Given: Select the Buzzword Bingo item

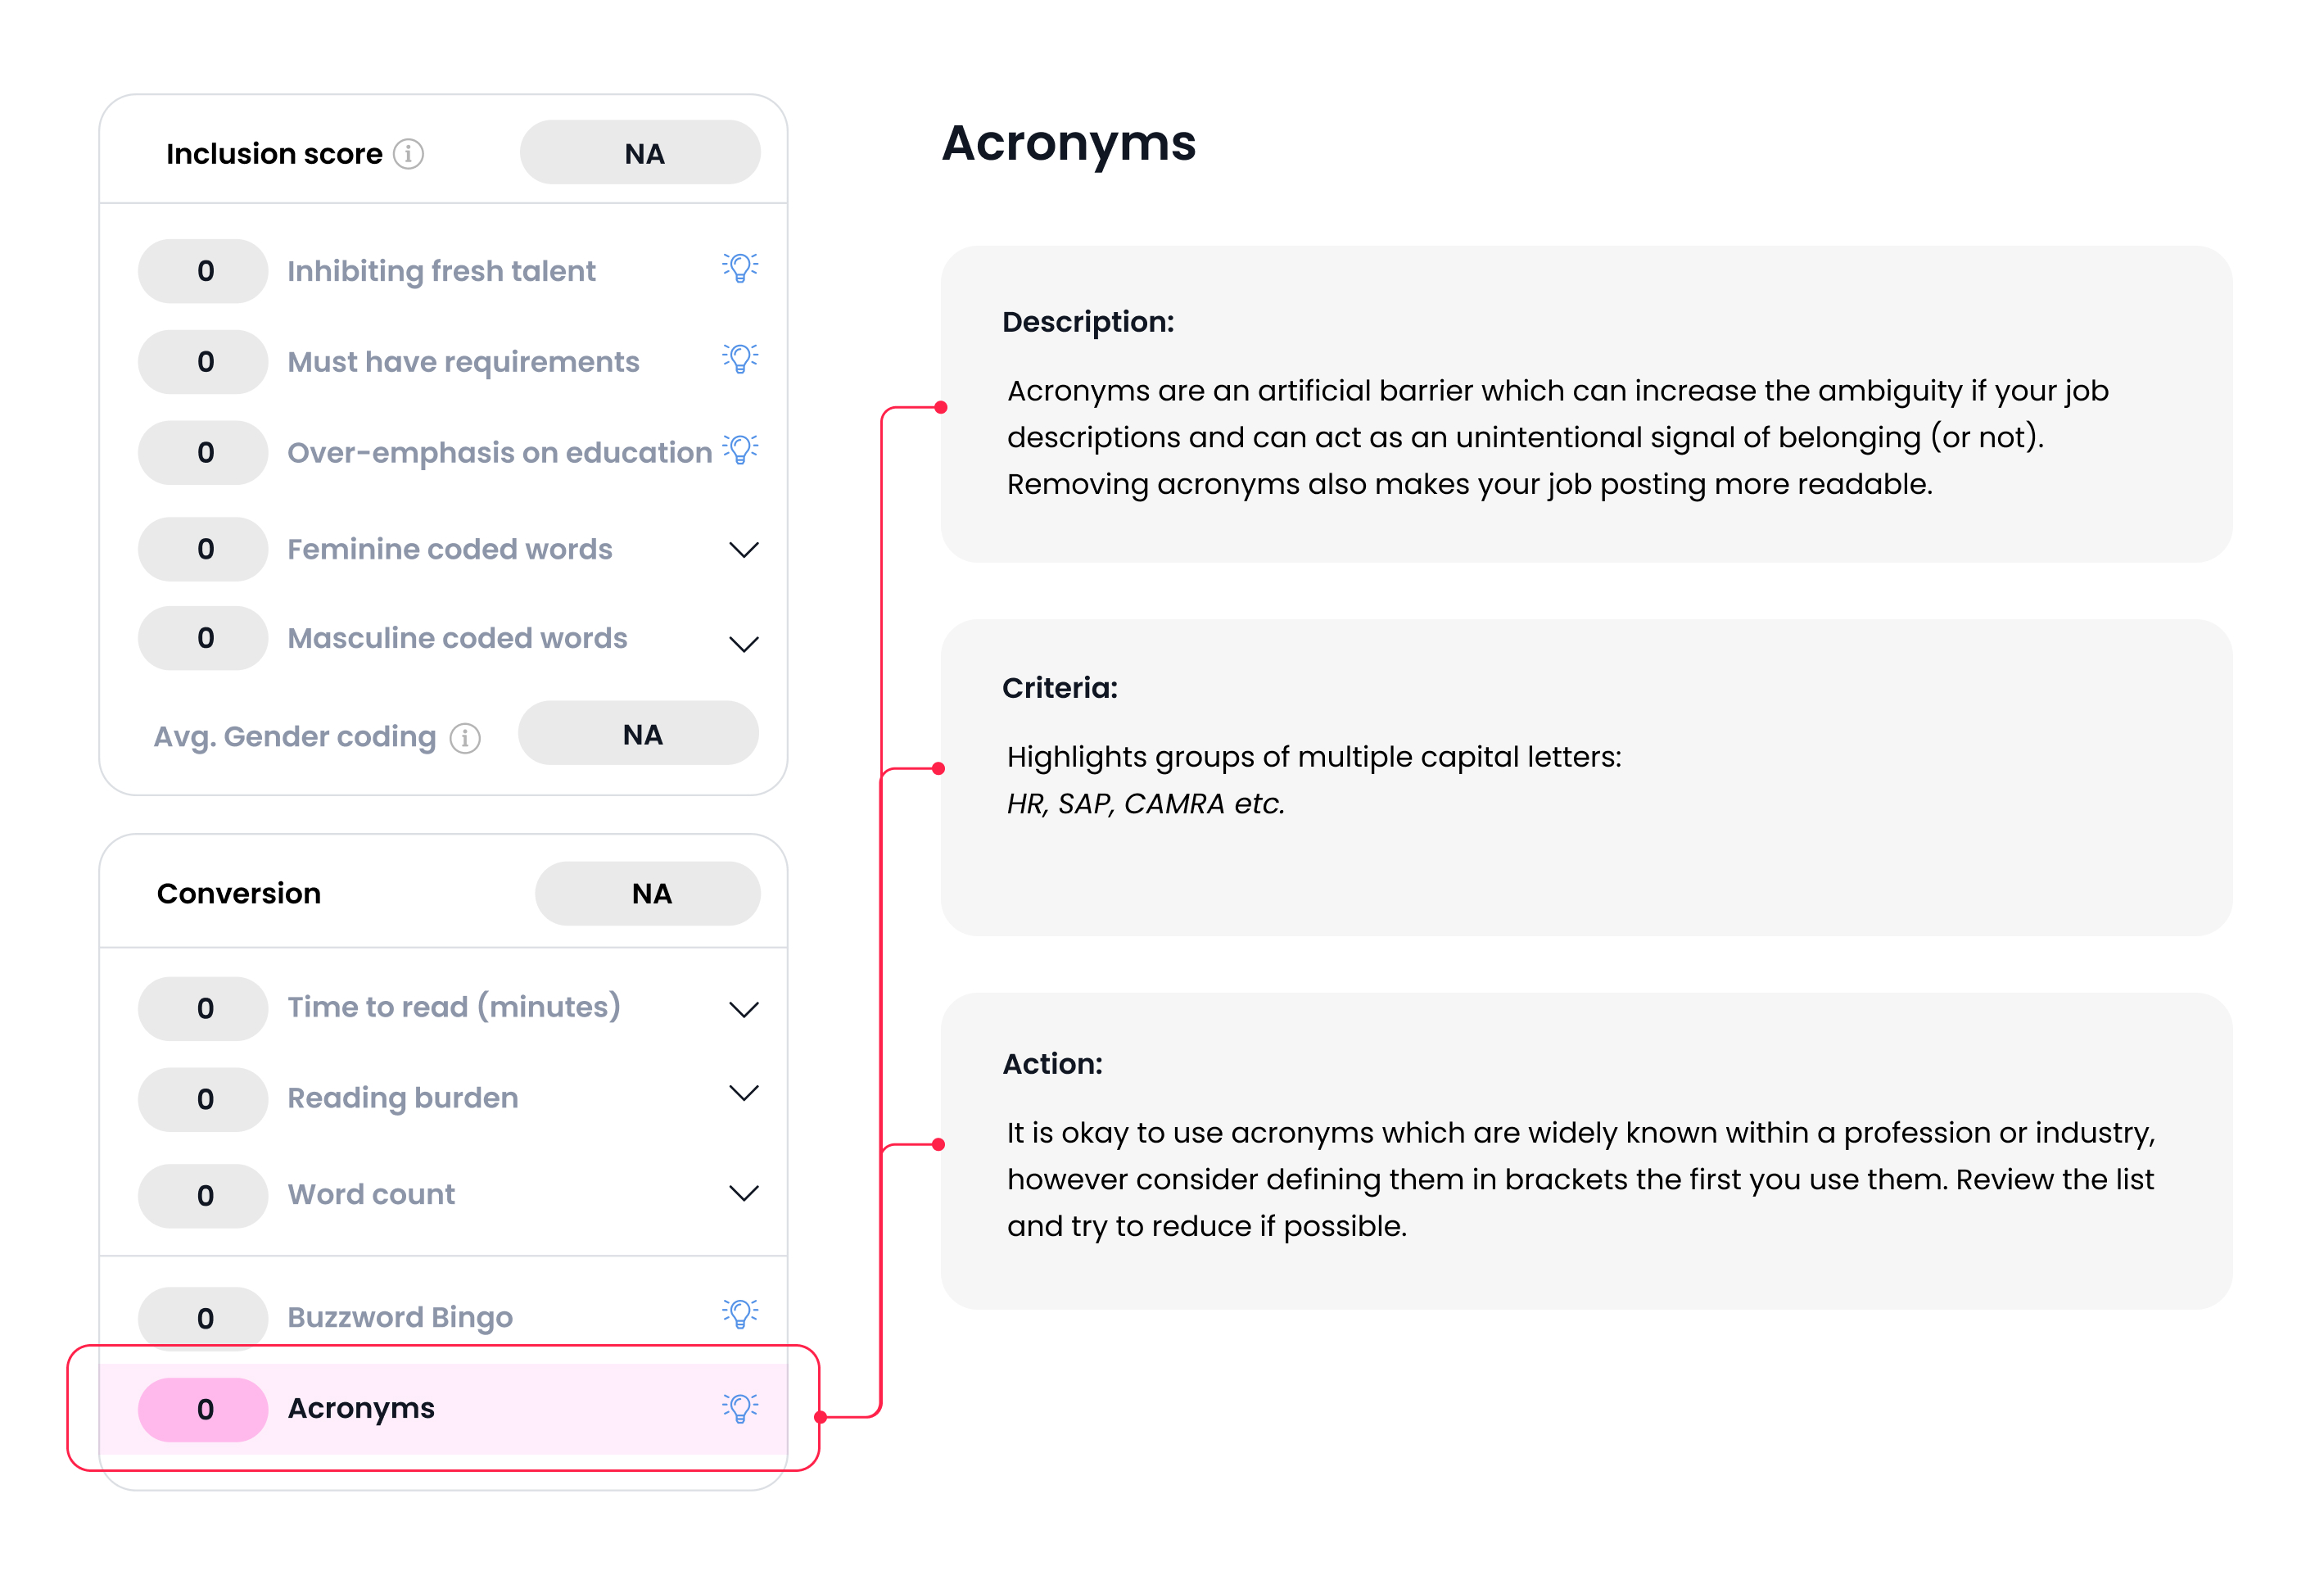Looking at the screenshot, I should pyautogui.click(x=400, y=1317).
